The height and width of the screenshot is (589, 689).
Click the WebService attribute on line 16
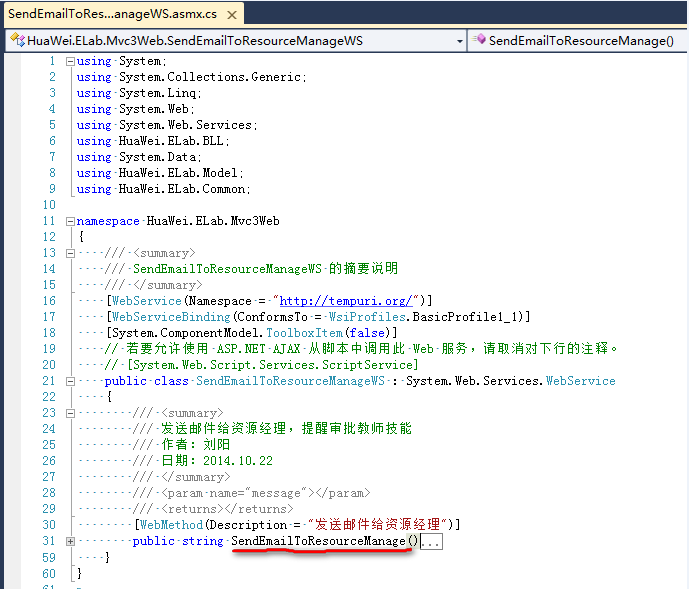147,301
